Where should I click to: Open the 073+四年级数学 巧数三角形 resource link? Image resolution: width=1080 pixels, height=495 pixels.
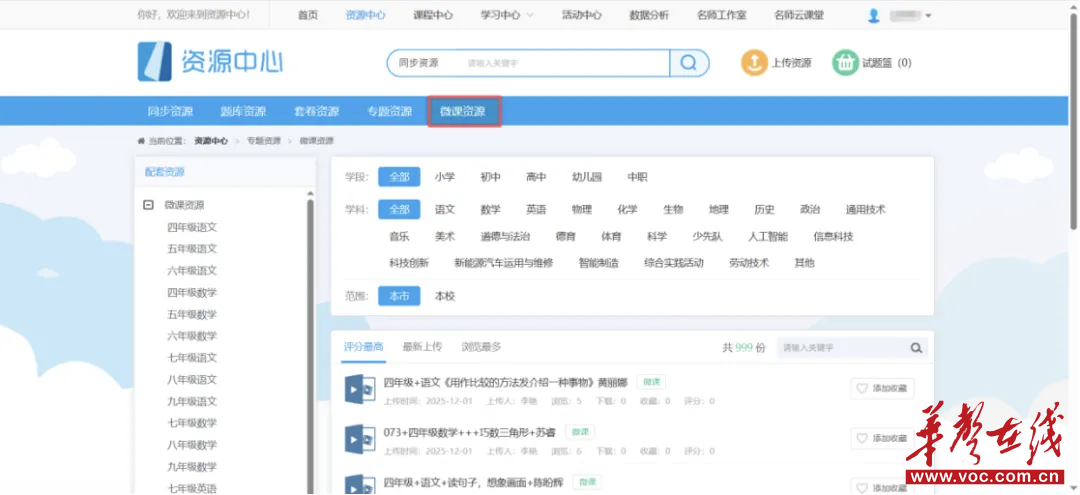click(469, 432)
